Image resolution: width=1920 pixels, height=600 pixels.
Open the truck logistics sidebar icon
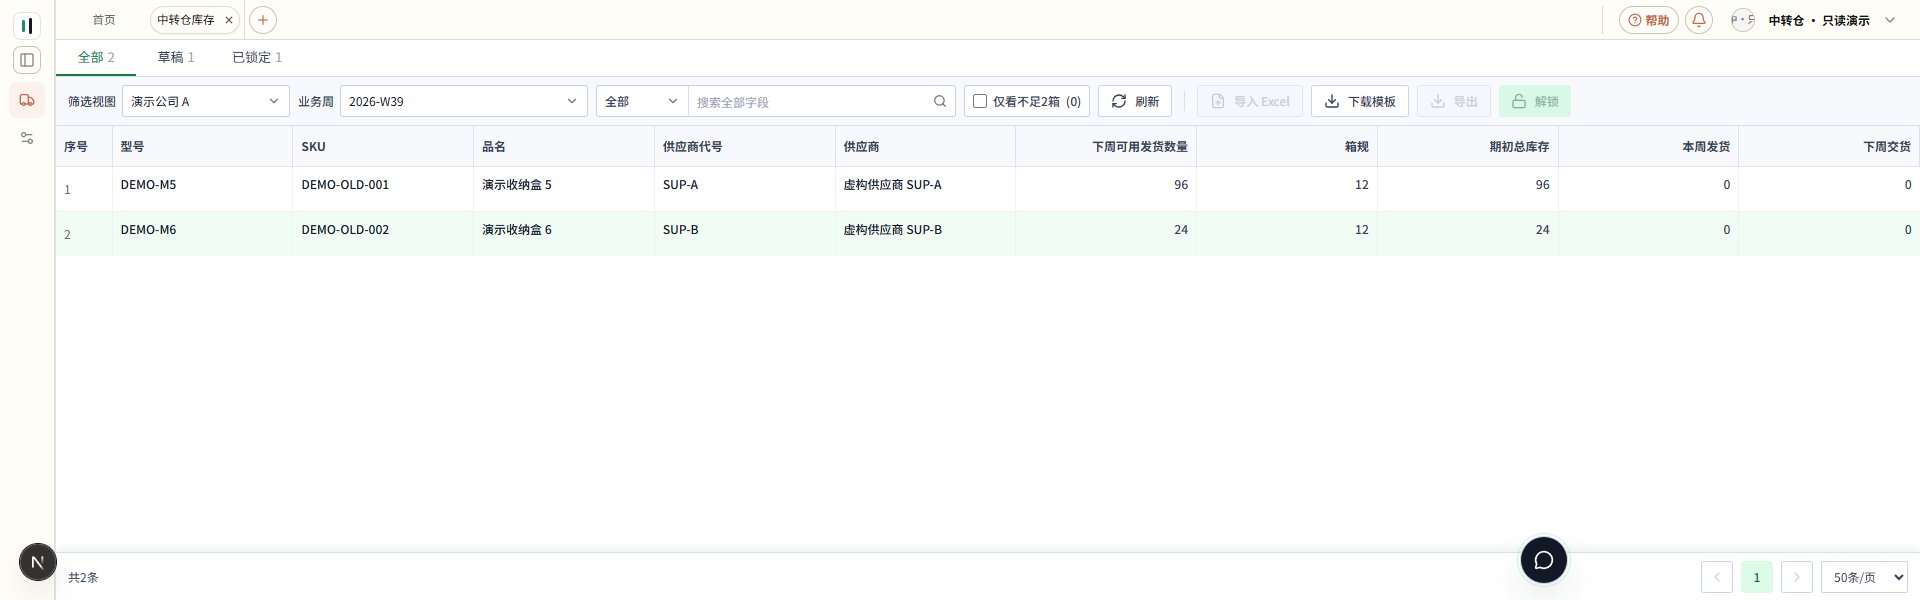click(27, 100)
